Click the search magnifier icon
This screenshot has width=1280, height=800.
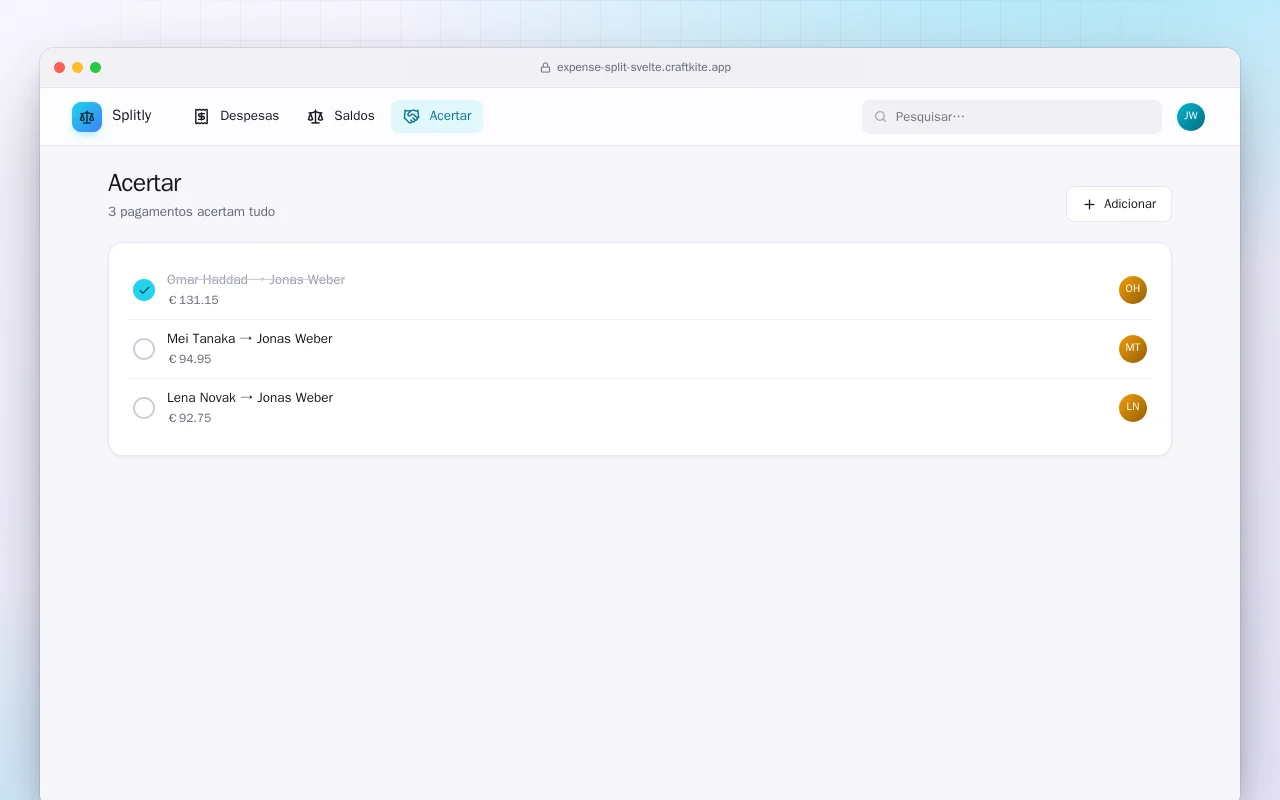coord(881,117)
